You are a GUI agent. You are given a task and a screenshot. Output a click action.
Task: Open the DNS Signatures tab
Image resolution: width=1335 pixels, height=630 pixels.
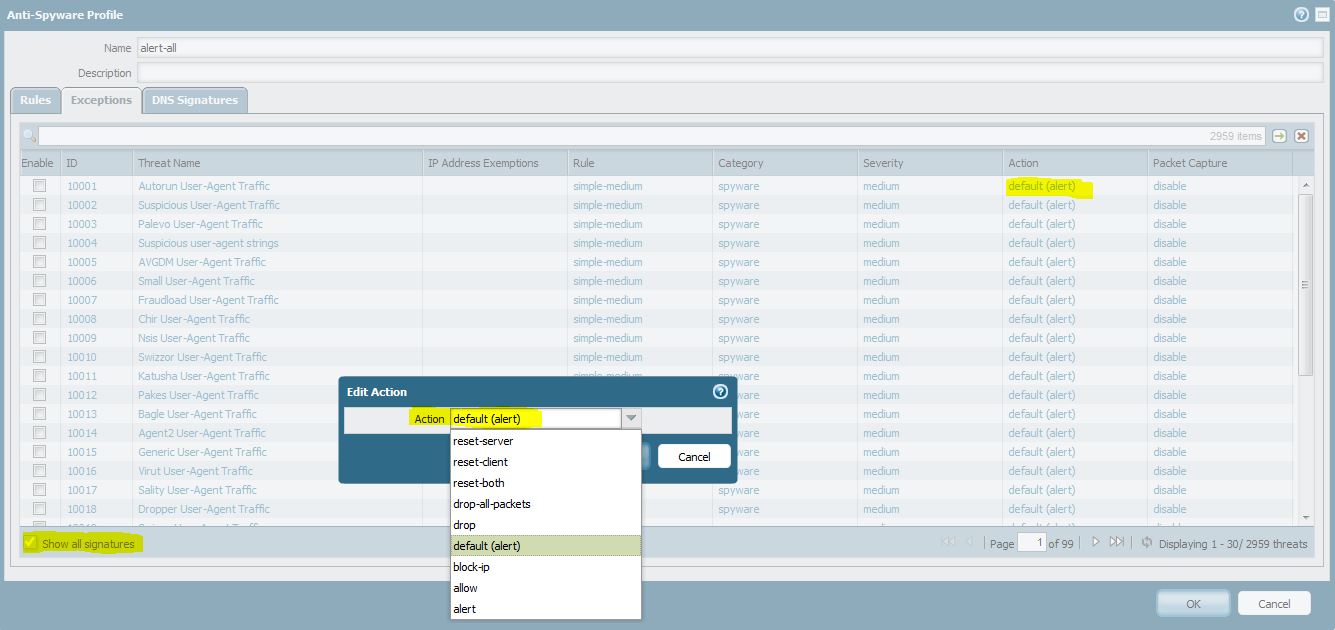195,100
